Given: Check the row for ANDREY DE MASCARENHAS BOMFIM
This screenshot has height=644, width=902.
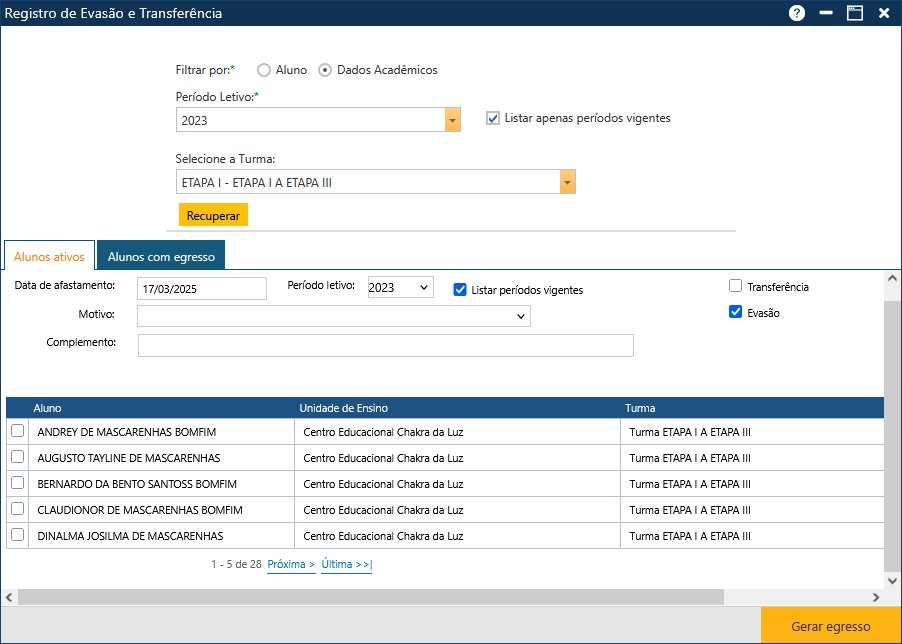Looking at the screenshot, I should (16, 431).
